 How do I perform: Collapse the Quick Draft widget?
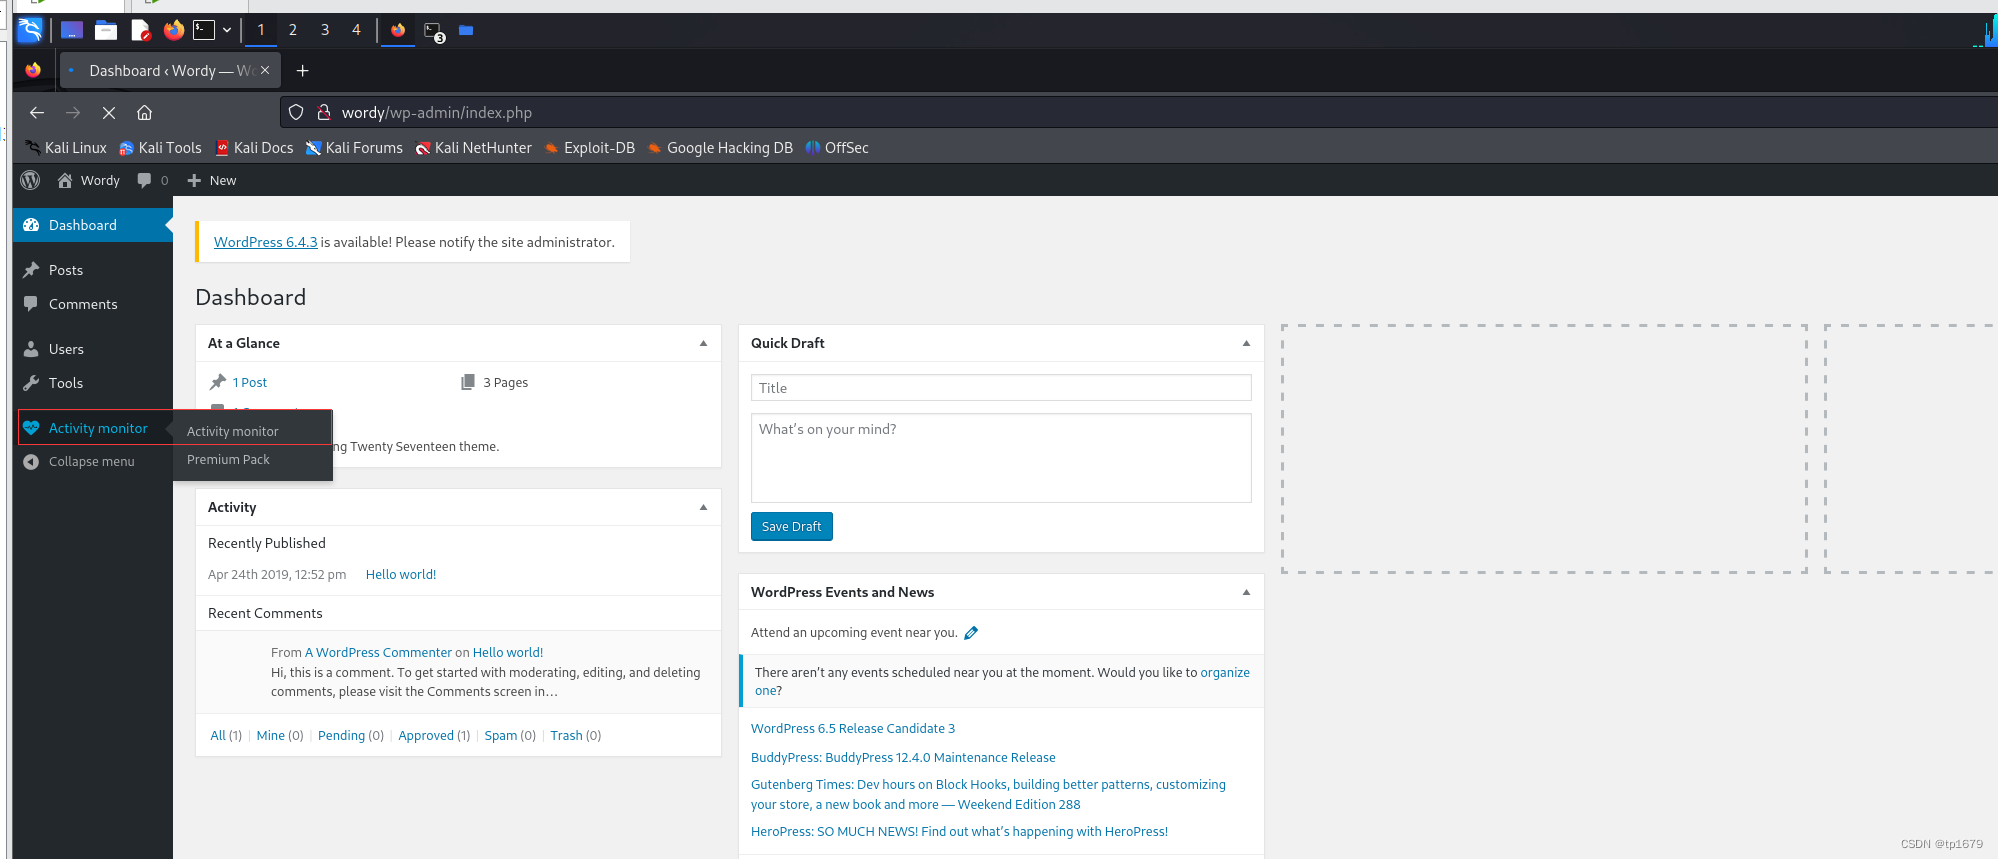point(1246,343)
